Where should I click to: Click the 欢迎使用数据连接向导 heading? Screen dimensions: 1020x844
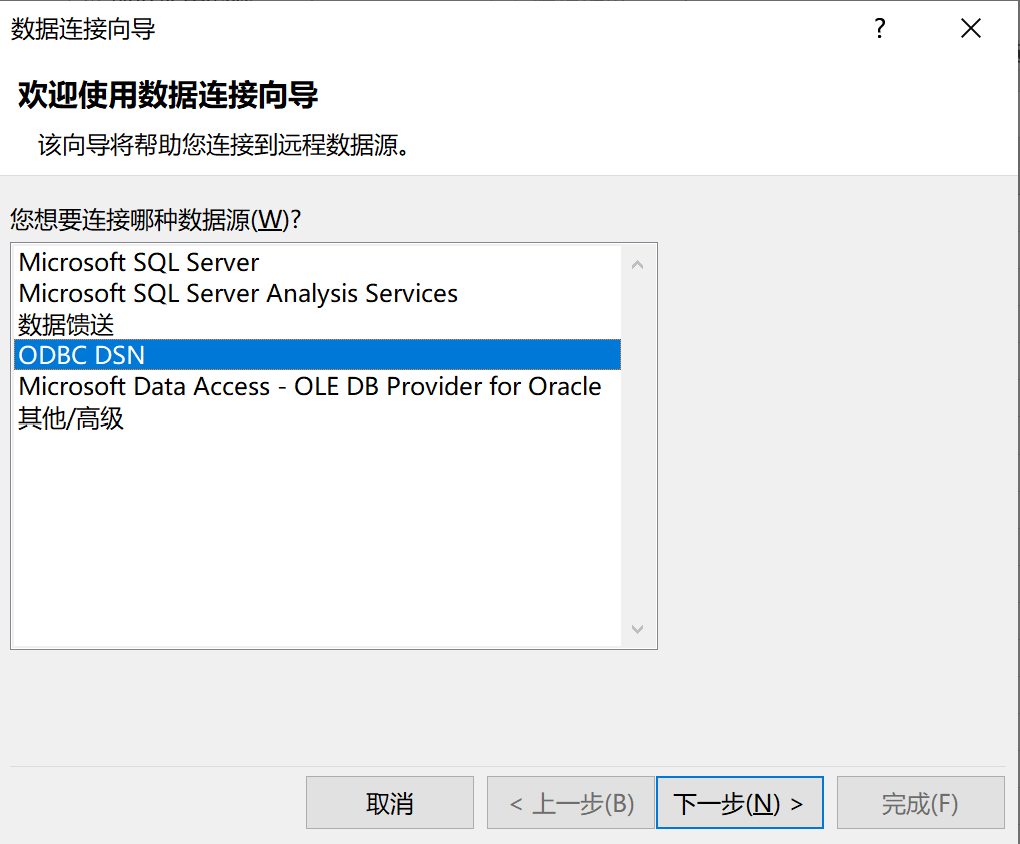coord(168,95)
